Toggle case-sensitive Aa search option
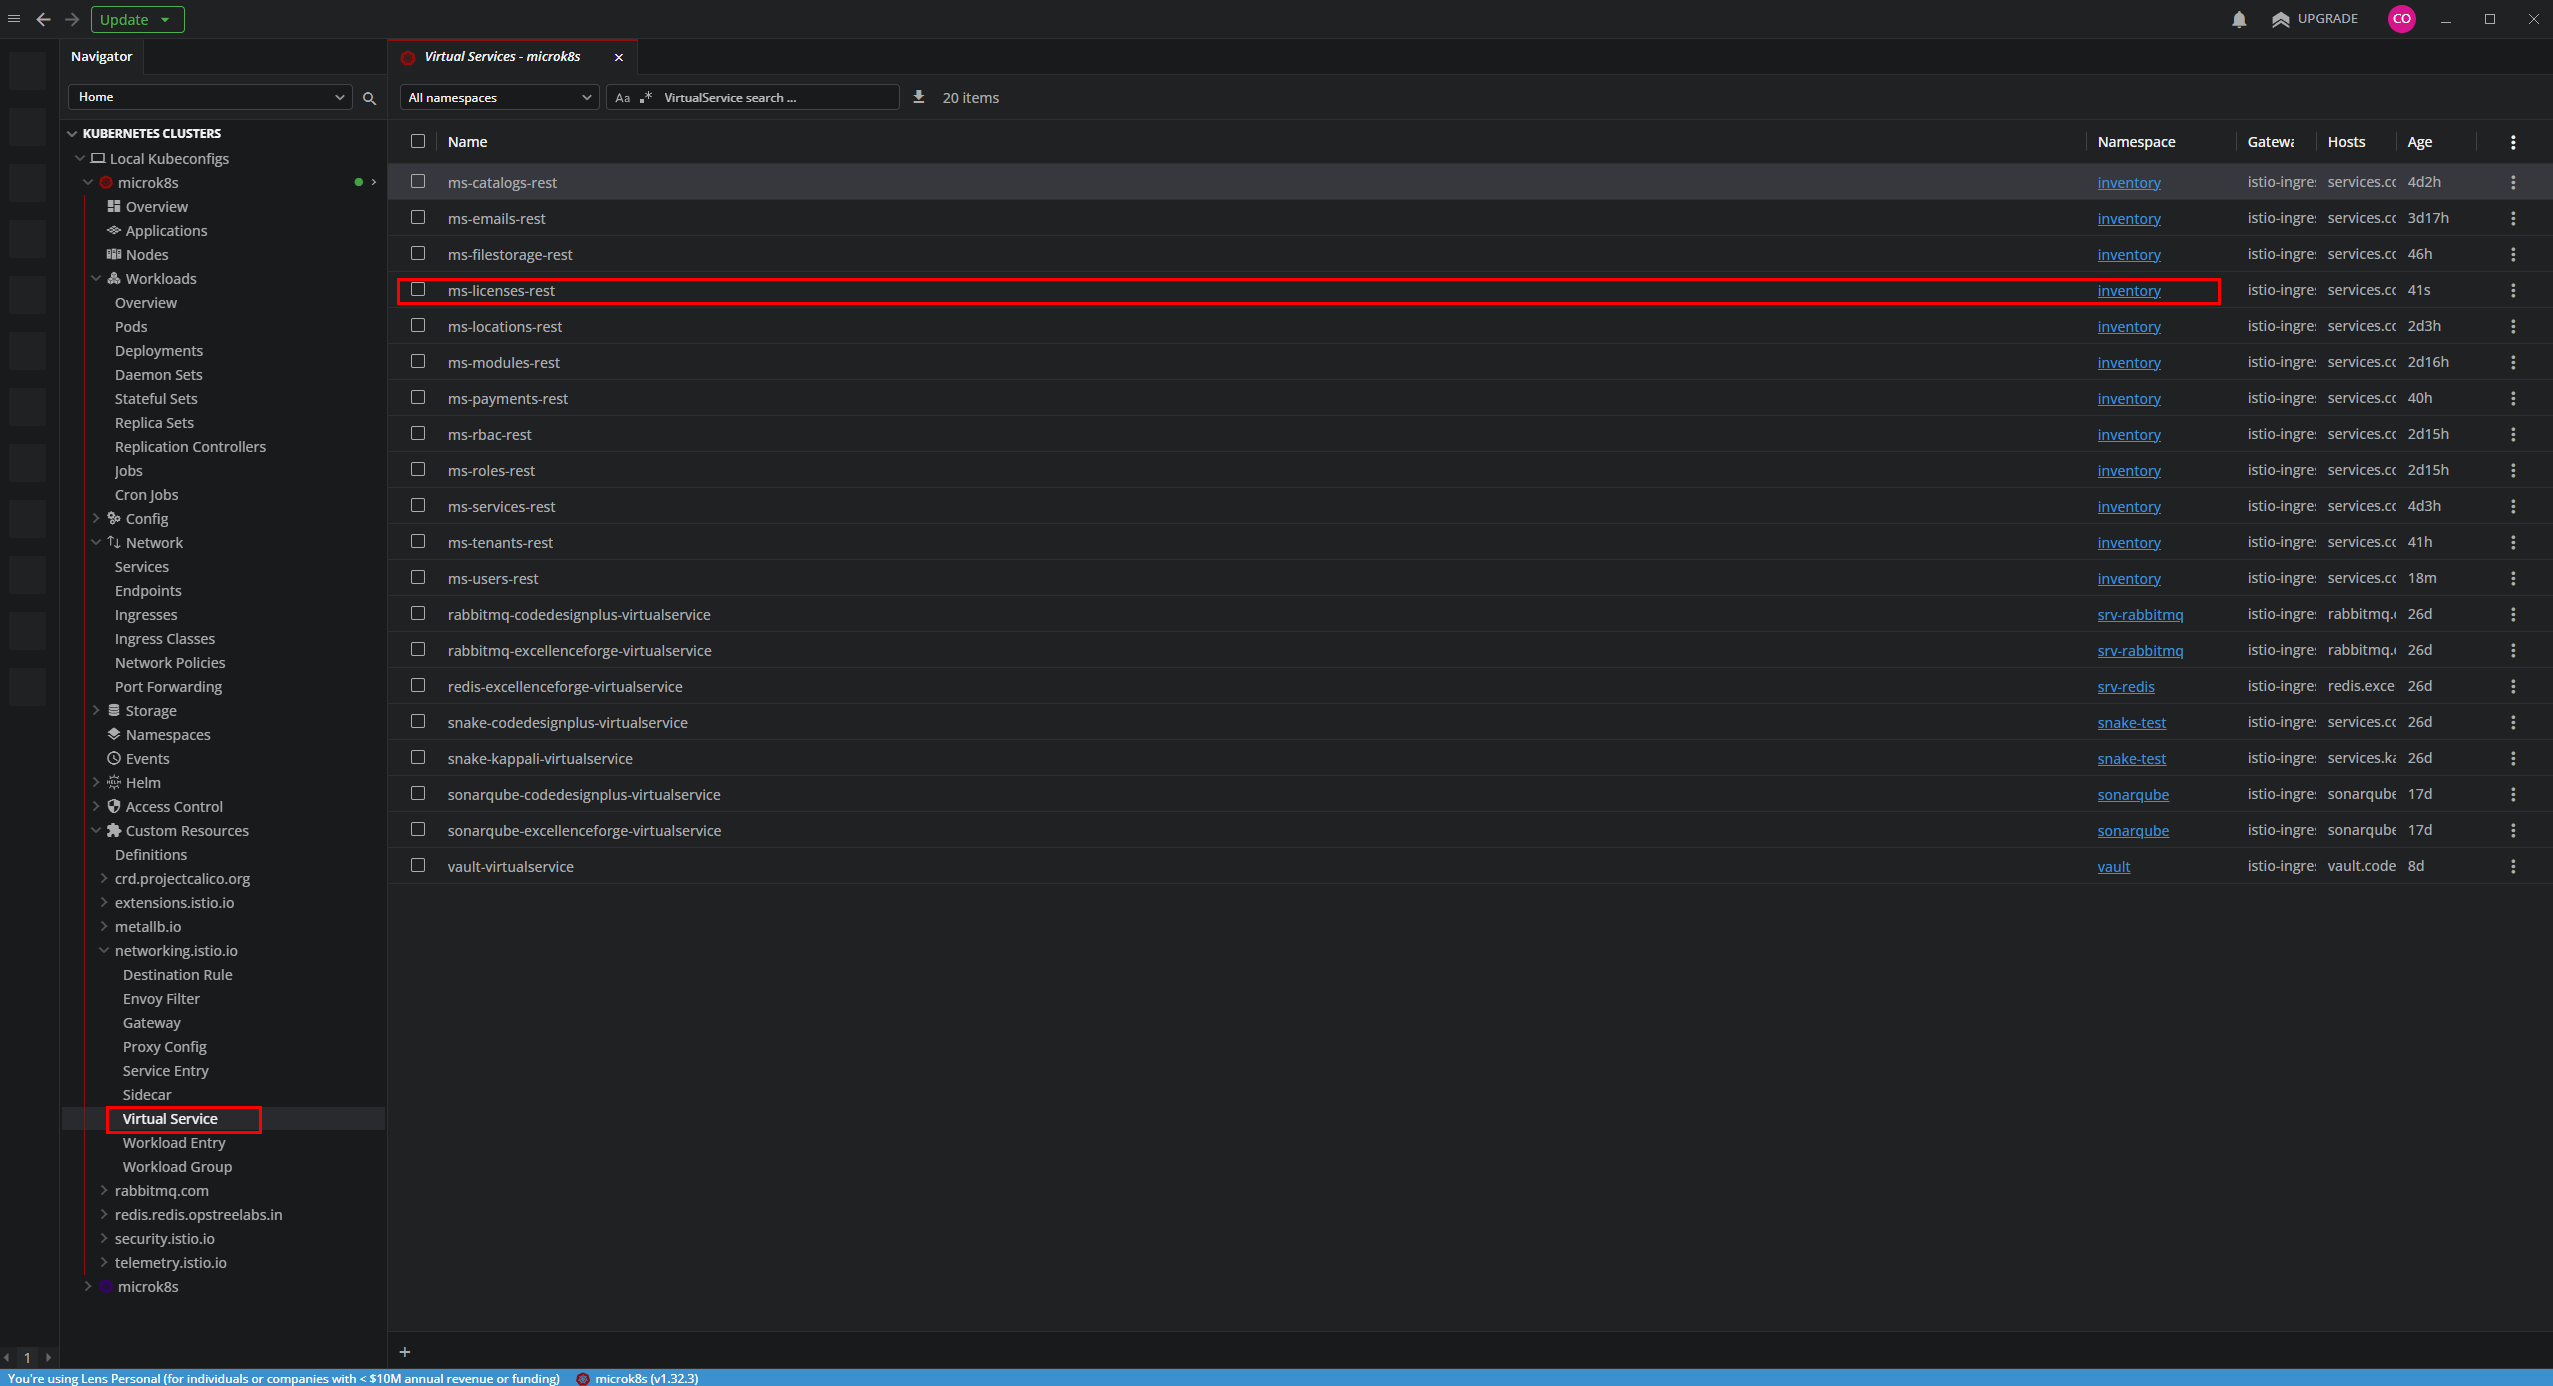Image resolution: width=2553 pixels, height=1386 pixels. 622,98
